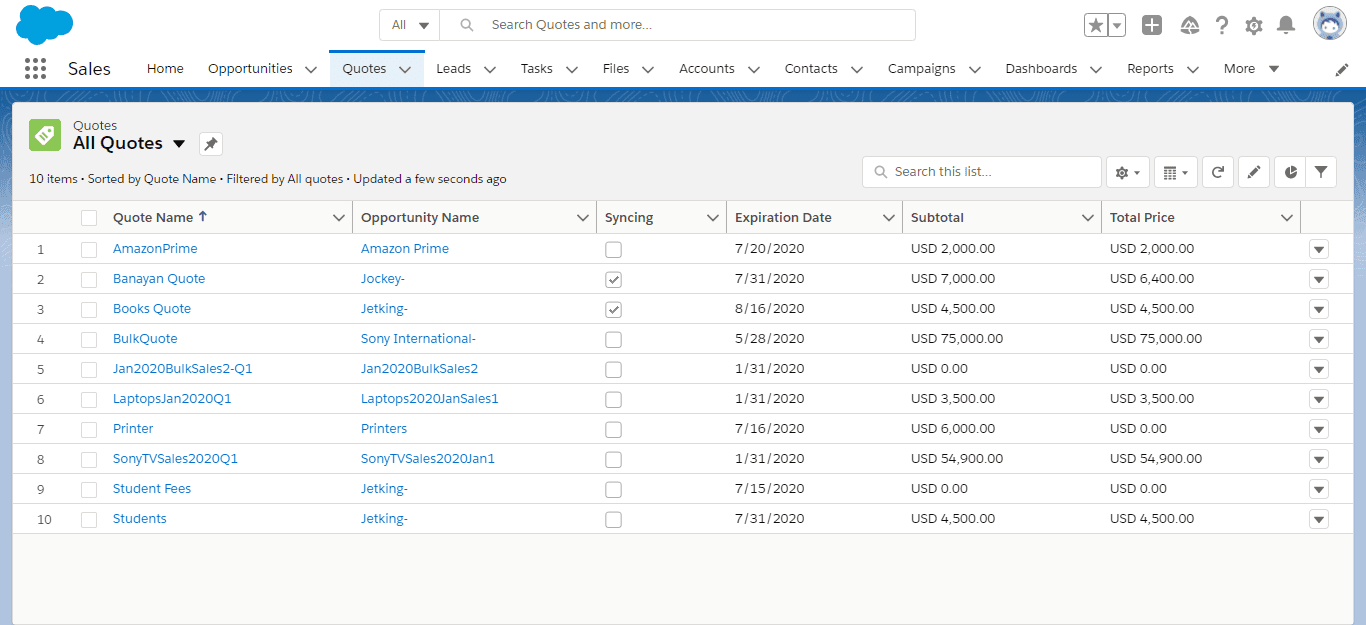Expand the Quotes tab chevron
The height and width of the screenshot is (625, 1366).
tap(405, 70)
